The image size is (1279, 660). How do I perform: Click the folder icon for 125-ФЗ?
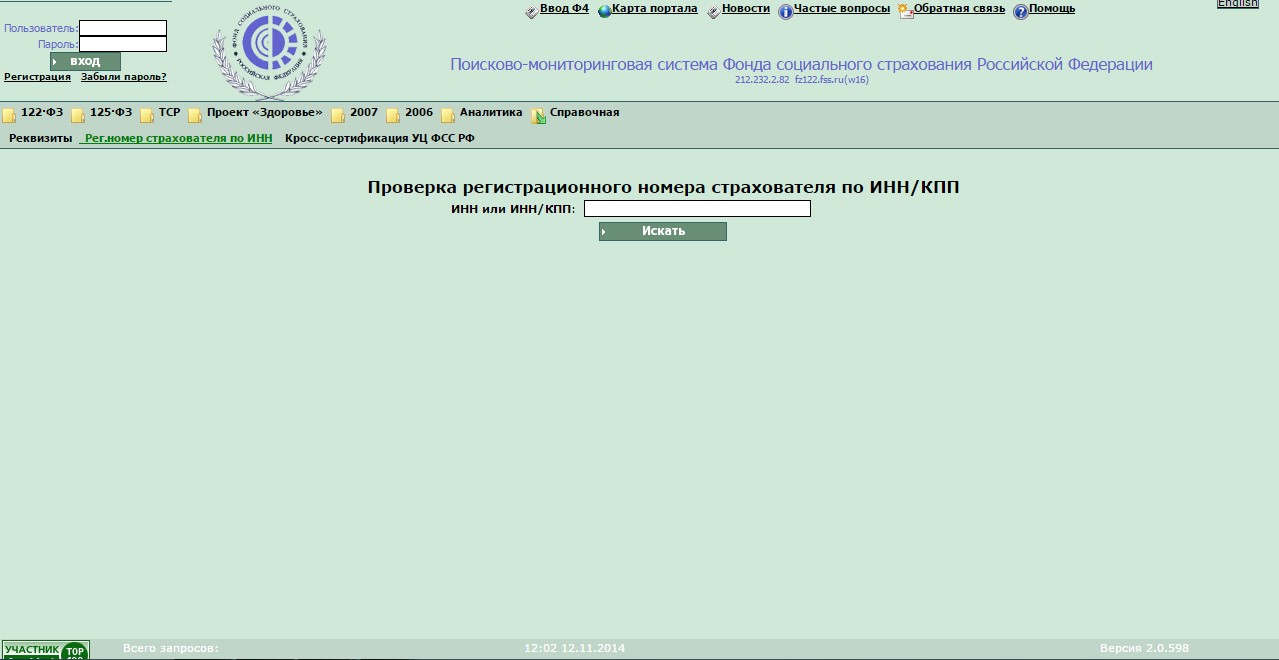[x=78, y=114]
